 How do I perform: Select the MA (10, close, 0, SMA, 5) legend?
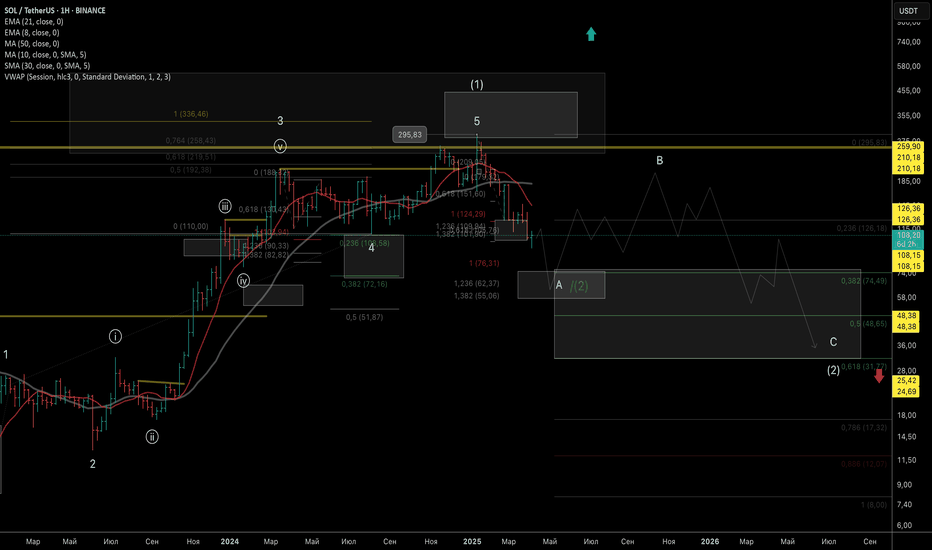(45, 55)
